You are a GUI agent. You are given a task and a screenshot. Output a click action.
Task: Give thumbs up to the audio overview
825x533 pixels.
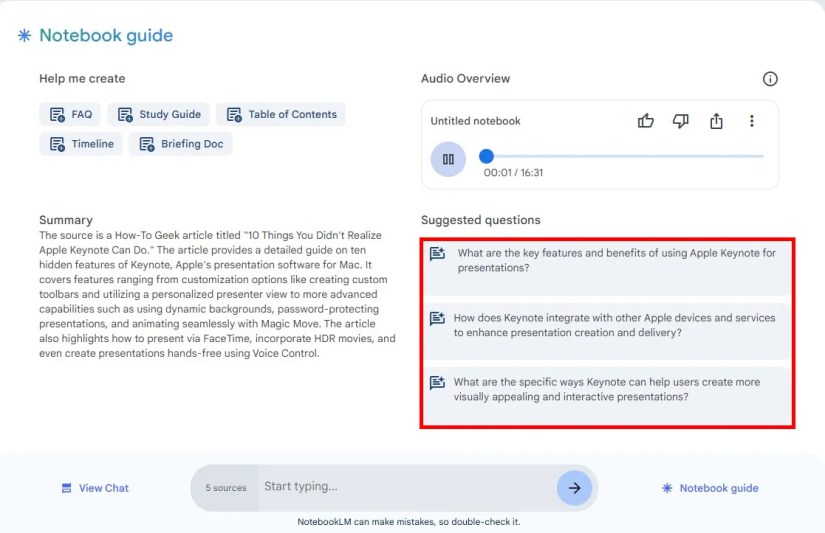tap(646, 121)
